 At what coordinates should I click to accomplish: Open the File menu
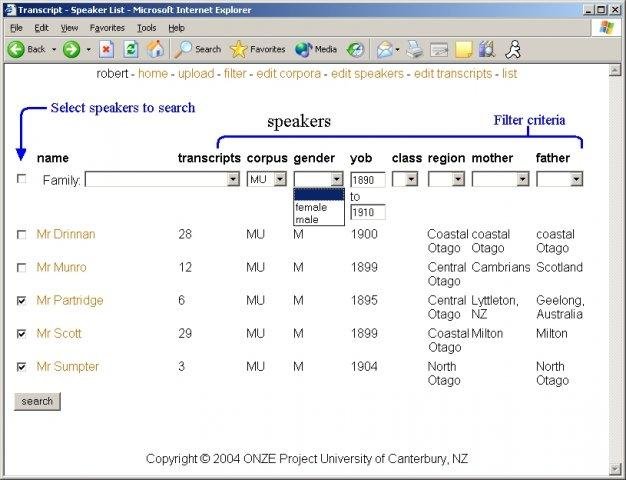(16, 28)
